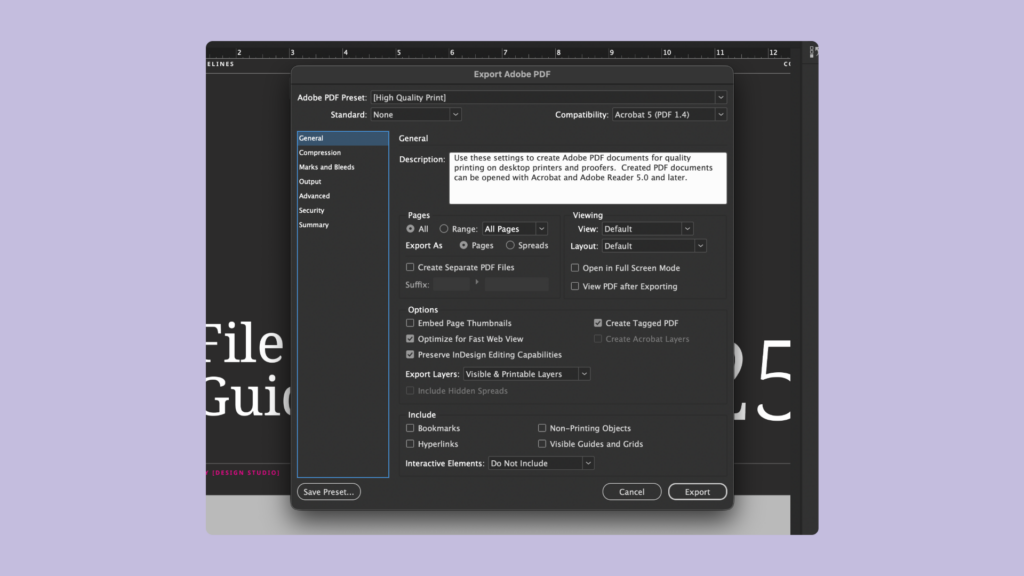Enable Create Separate PDF Files
1024x576 pixels.
[410, 267]
